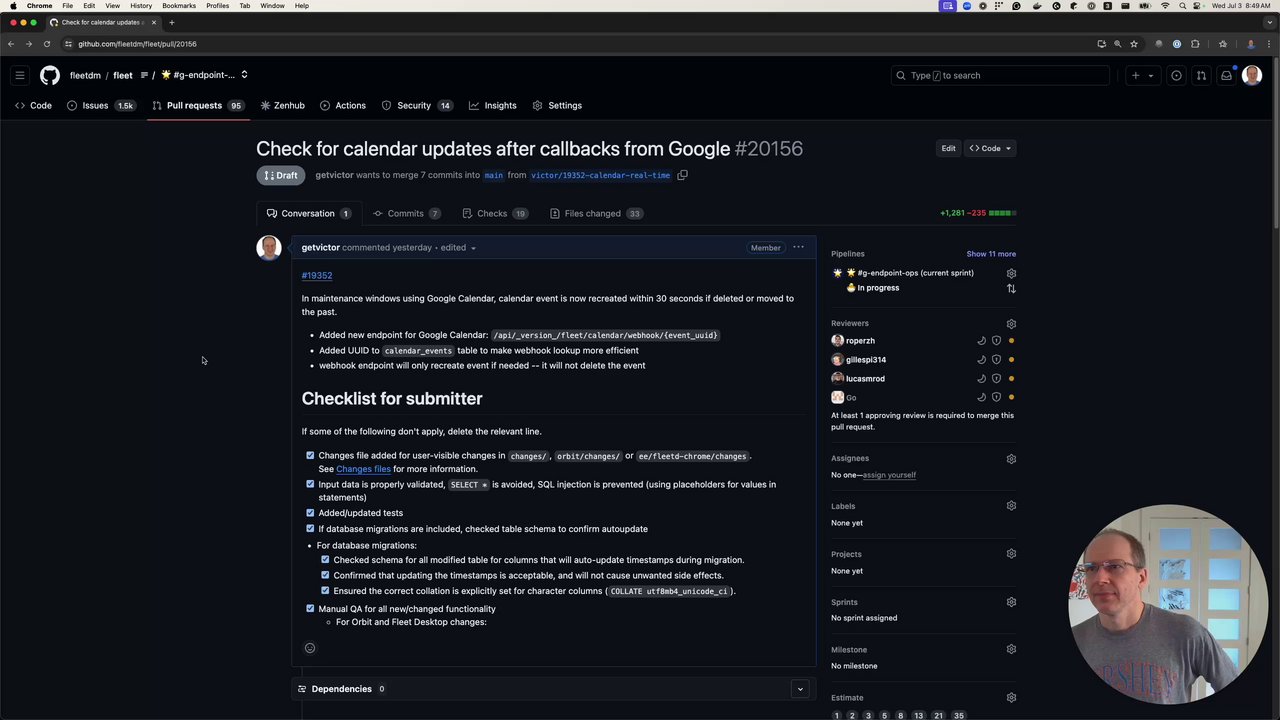The width and height of the screenshot is (1280, 720).
Task: Open the History menu in the macOS menu bar
Action: [x=141, y=6]
